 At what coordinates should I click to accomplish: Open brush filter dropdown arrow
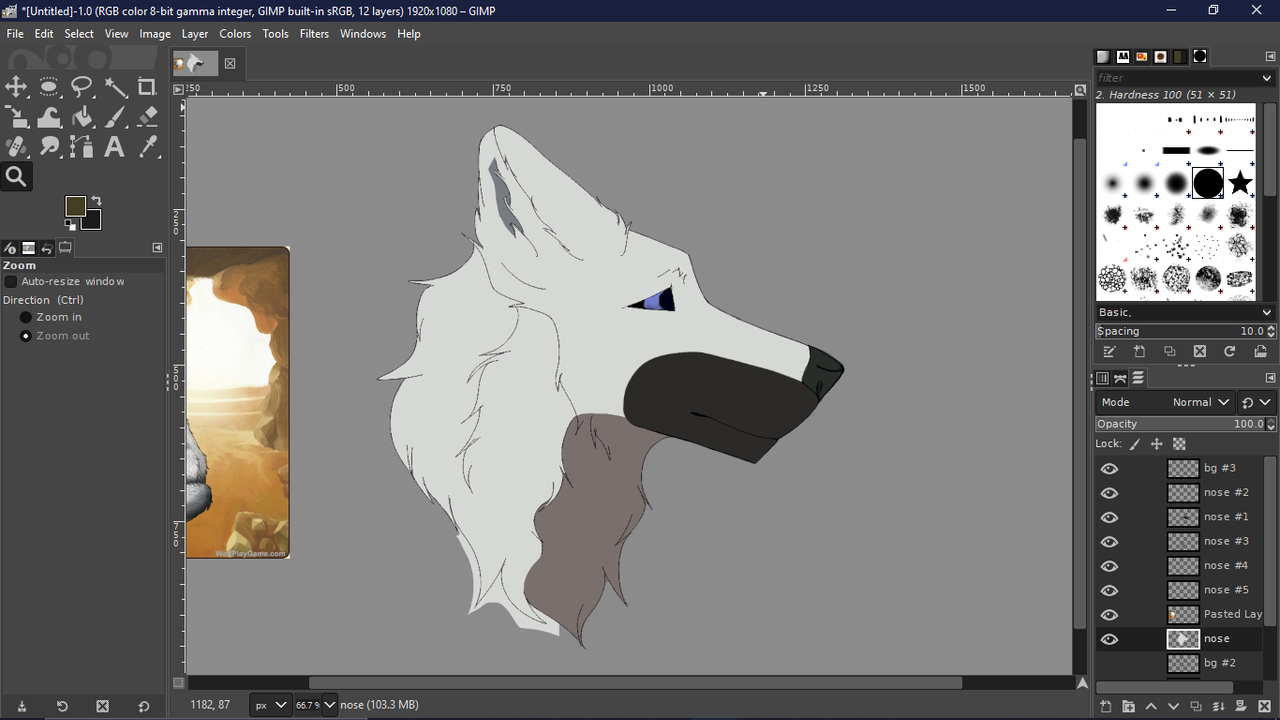[x=1268, y=78]
